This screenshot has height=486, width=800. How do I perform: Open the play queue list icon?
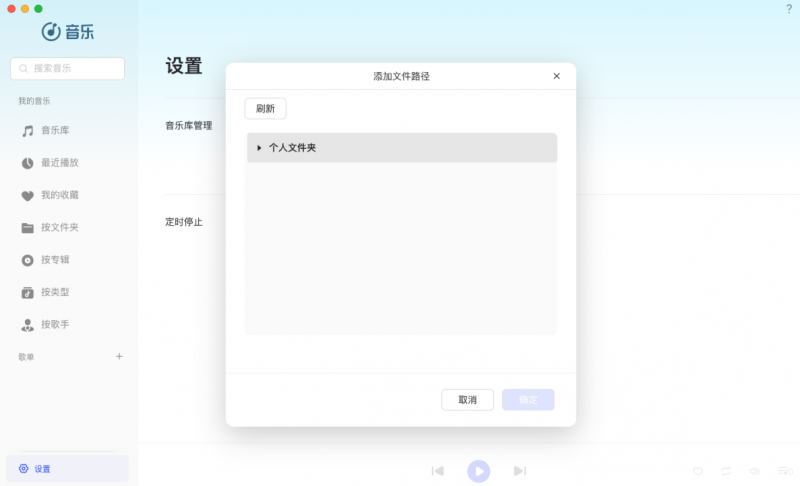785,471
